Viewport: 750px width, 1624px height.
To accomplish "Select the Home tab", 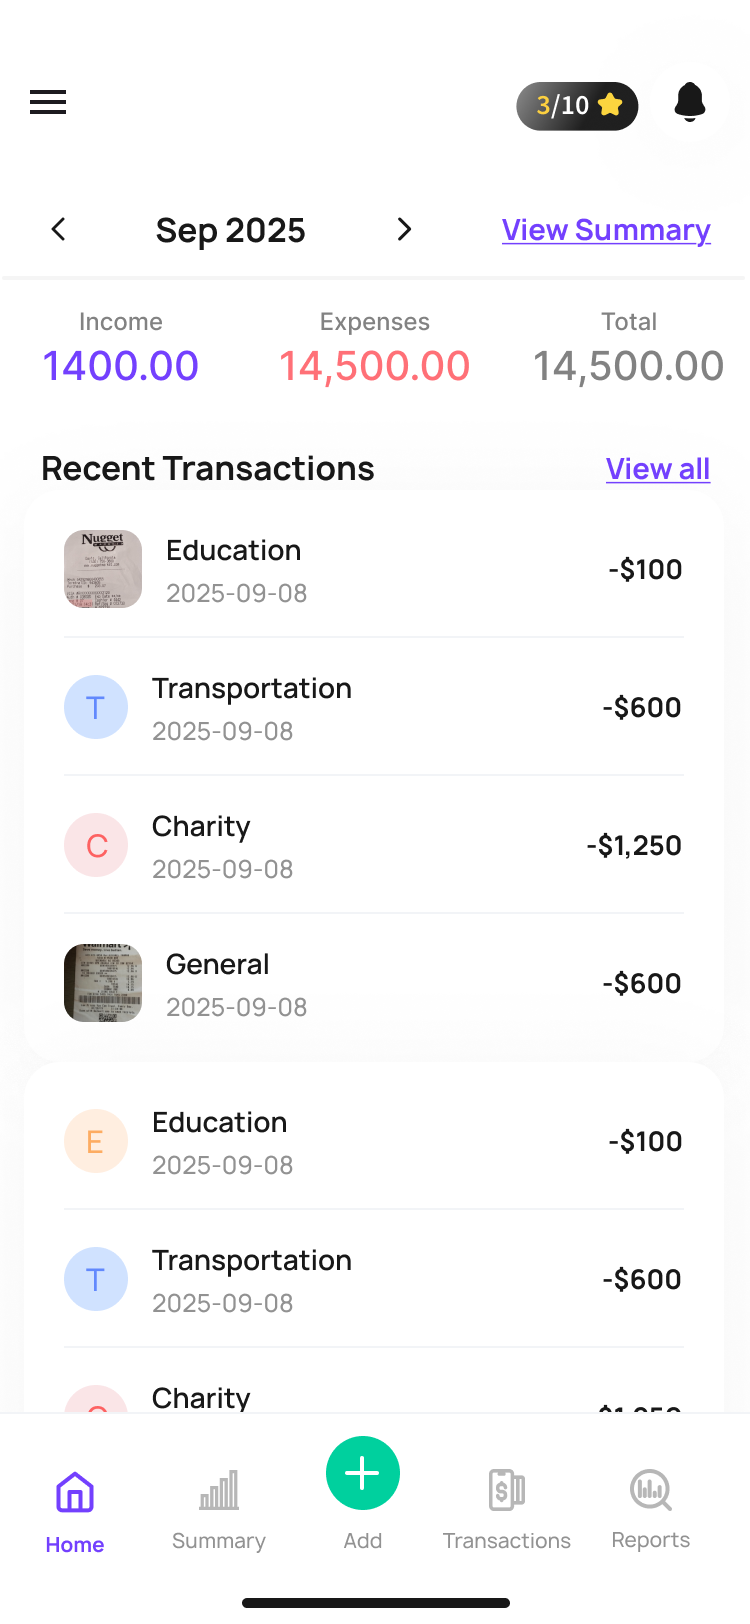I will 75,1511.
